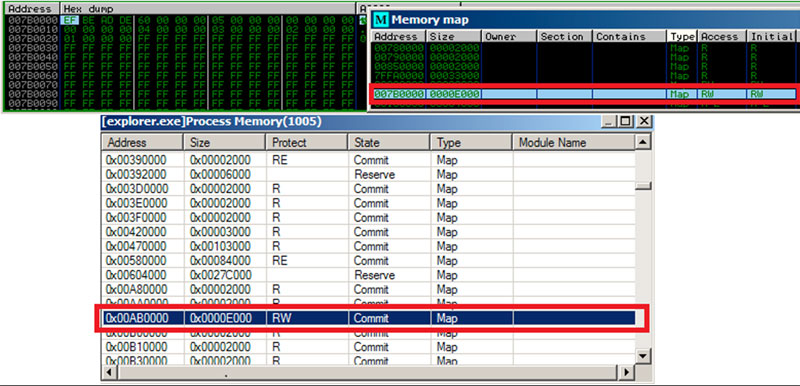Sort Process Memory list by Size column
The image size is (800, 386).
[224, 143]
